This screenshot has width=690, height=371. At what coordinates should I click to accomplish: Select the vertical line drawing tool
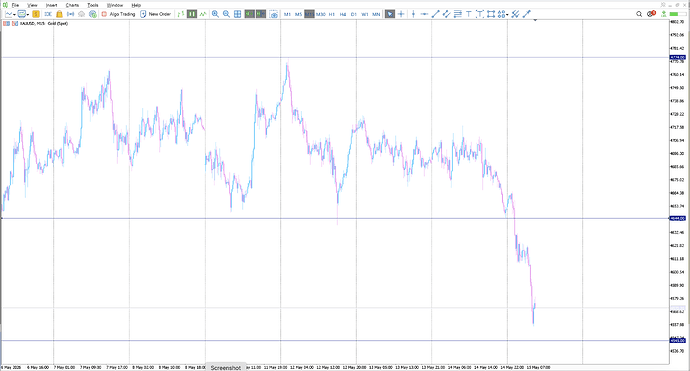pos(413,14)
